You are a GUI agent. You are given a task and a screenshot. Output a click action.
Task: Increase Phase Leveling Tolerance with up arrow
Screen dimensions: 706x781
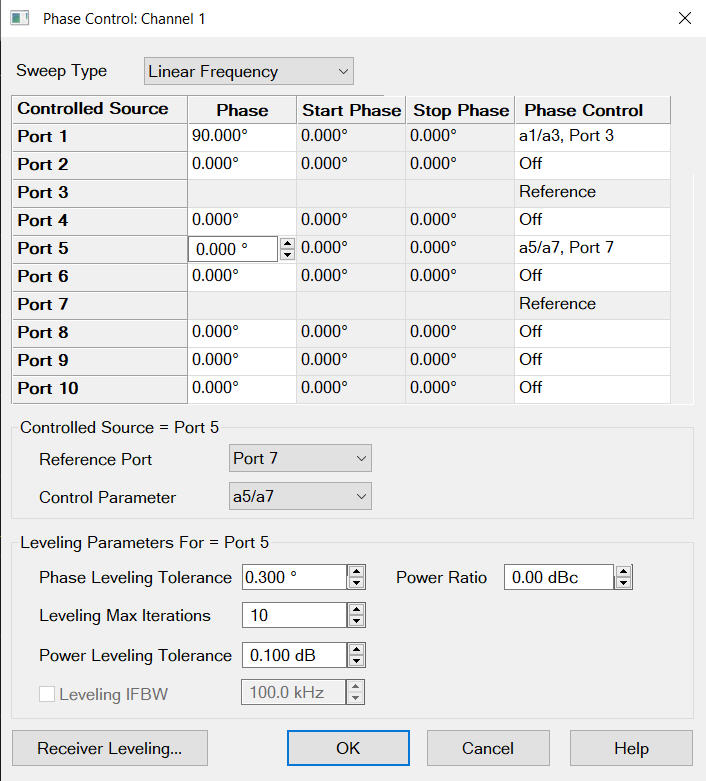[x=356, y=571]
